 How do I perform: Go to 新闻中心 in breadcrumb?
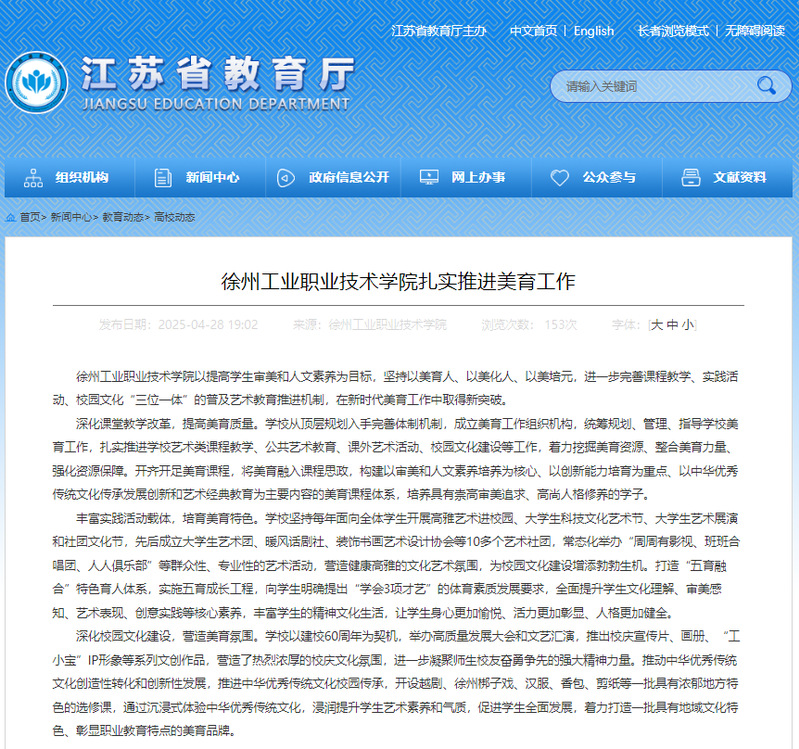pos(71,218)
